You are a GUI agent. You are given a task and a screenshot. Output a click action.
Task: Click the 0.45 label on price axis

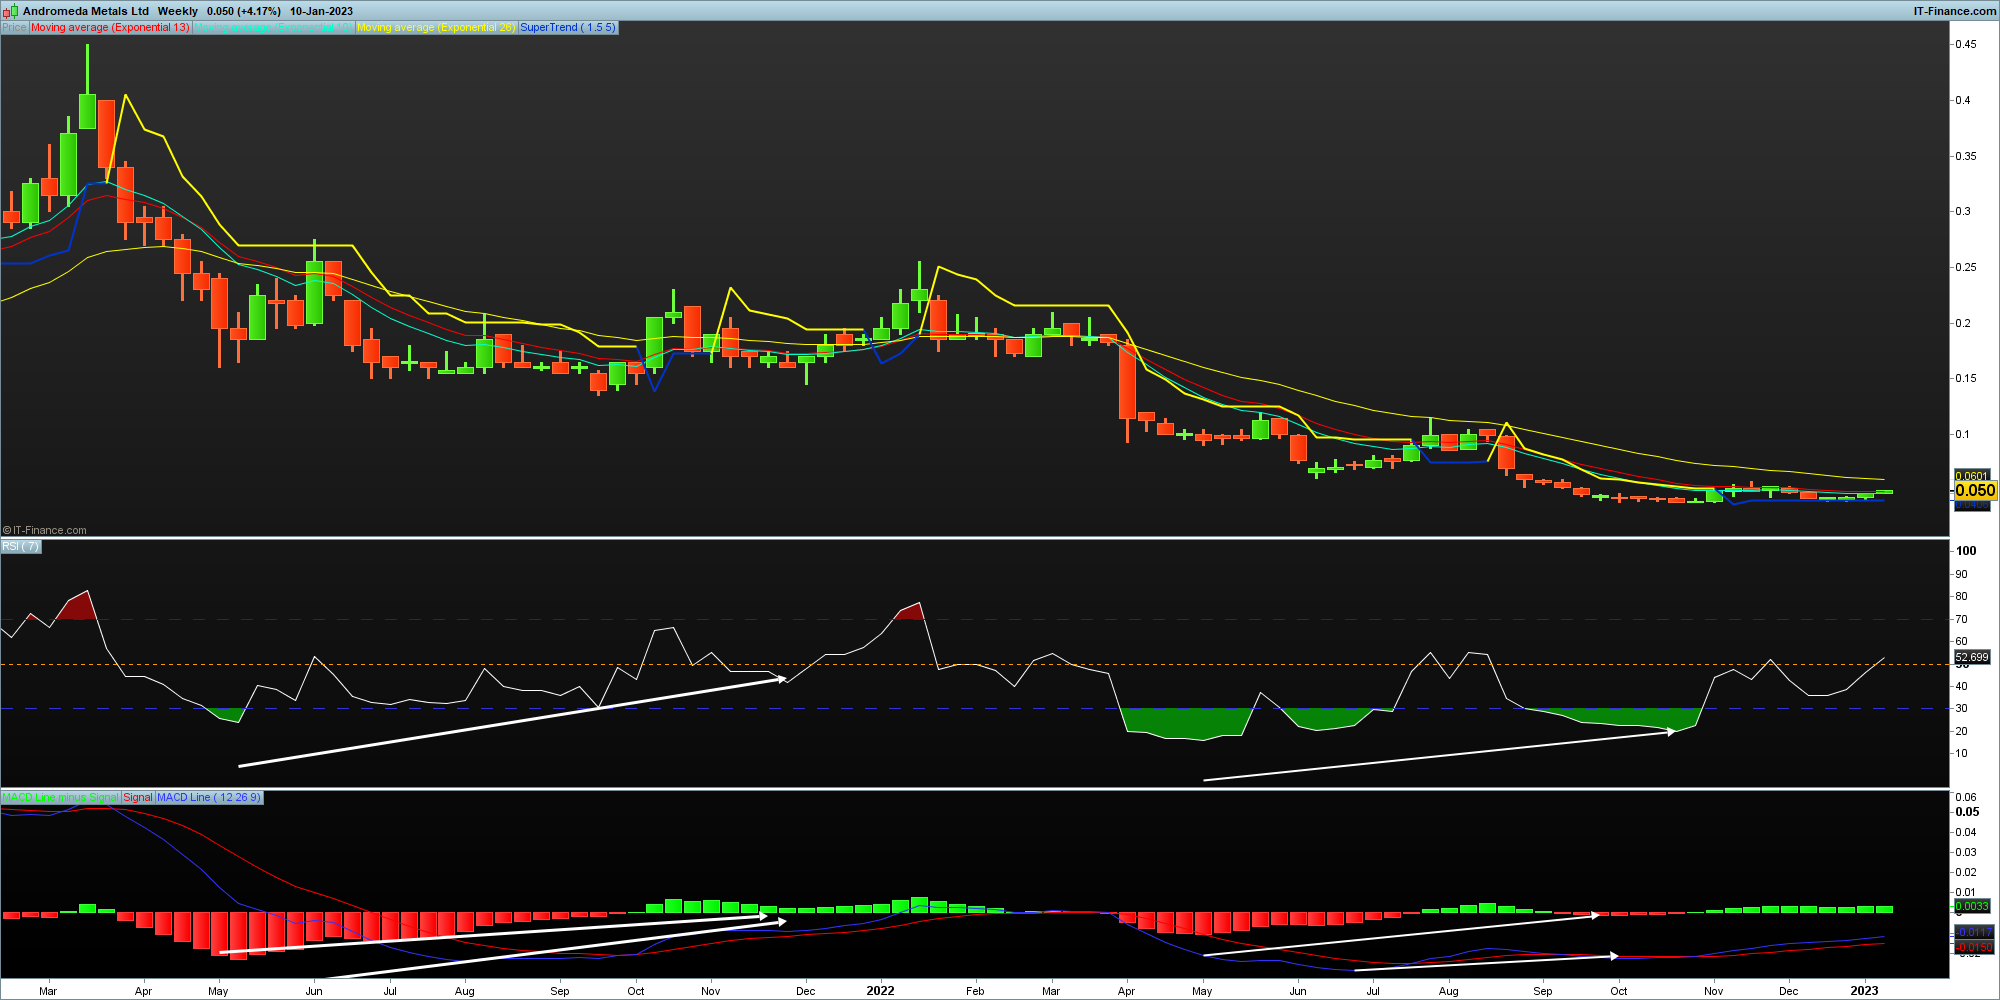coord(1965,45)
